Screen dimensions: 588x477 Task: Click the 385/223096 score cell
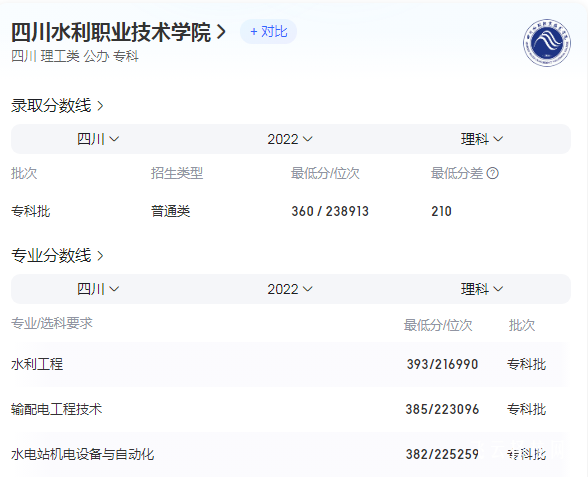point(442,409)
